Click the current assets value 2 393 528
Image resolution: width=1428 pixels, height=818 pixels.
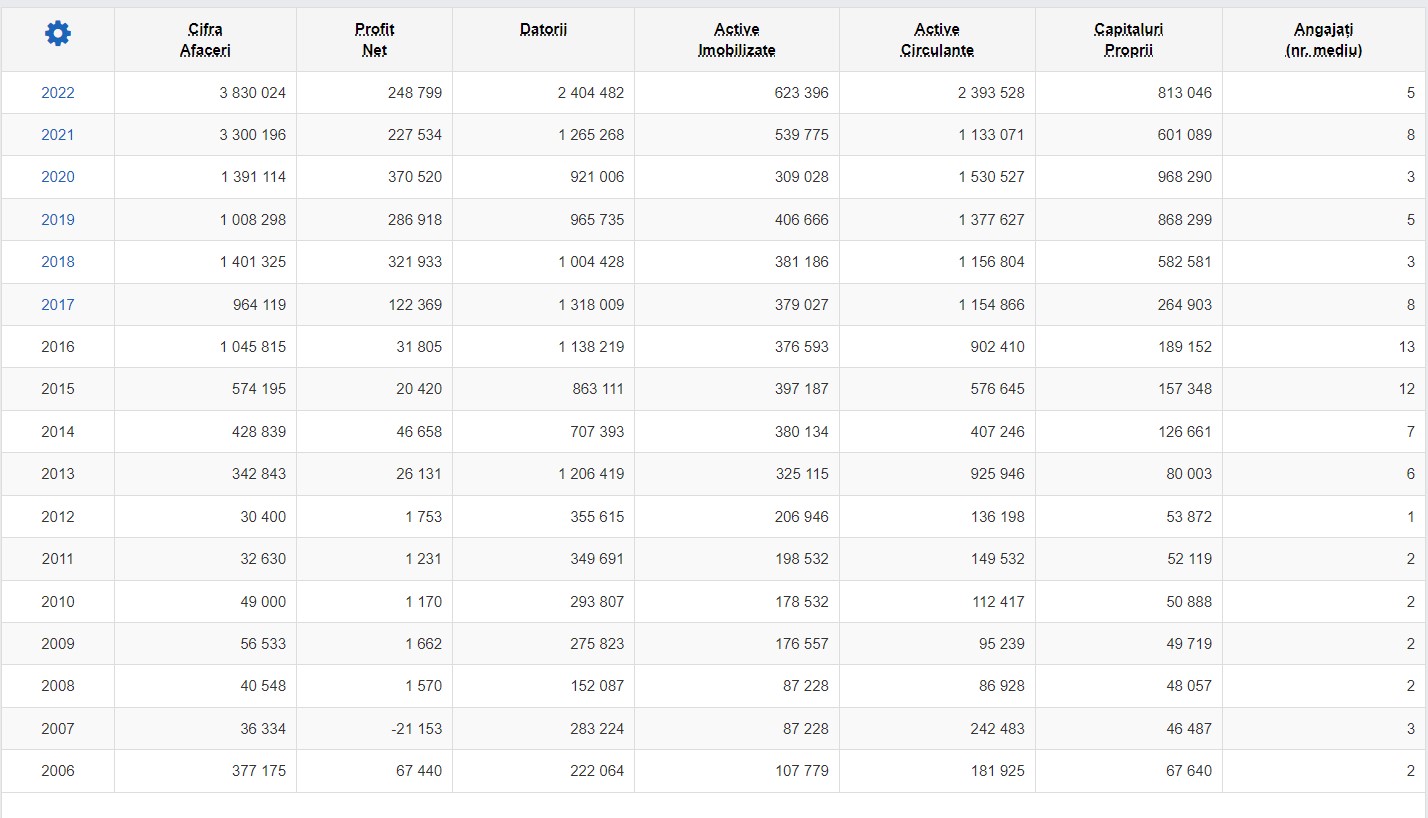coord(992,93)
